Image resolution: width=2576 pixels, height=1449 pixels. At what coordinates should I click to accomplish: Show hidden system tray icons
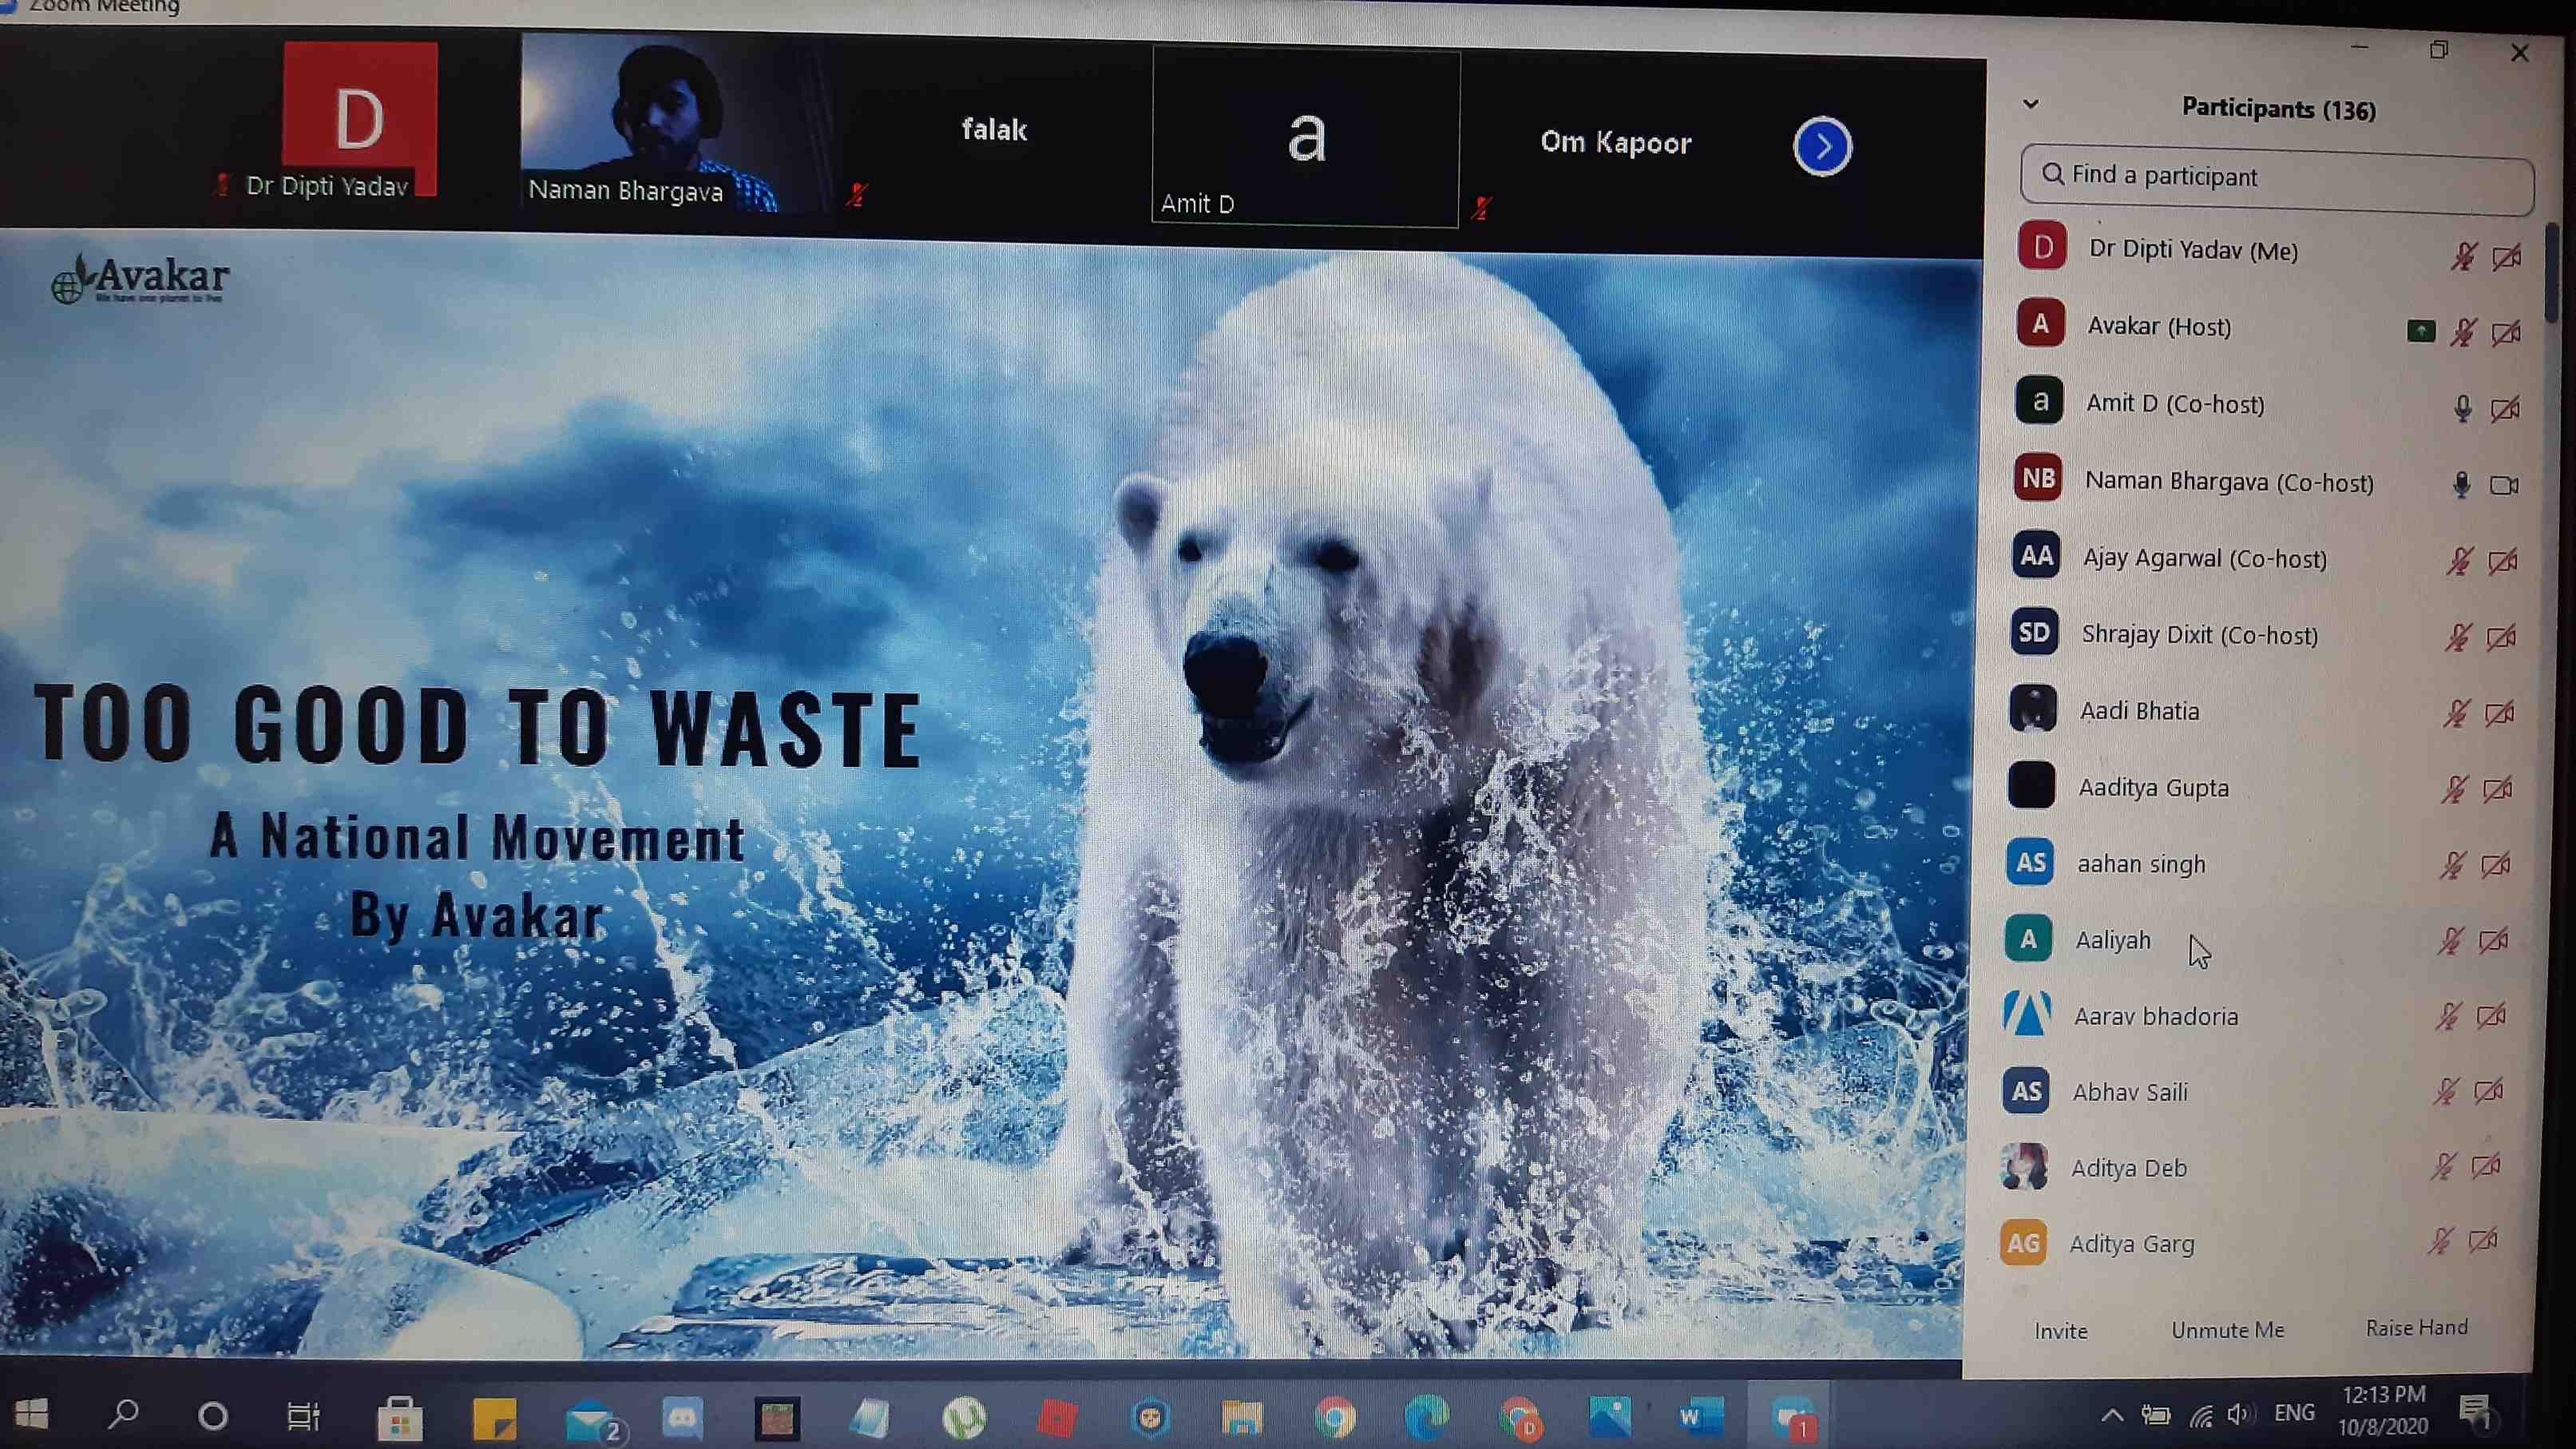pos(2111,1415)
